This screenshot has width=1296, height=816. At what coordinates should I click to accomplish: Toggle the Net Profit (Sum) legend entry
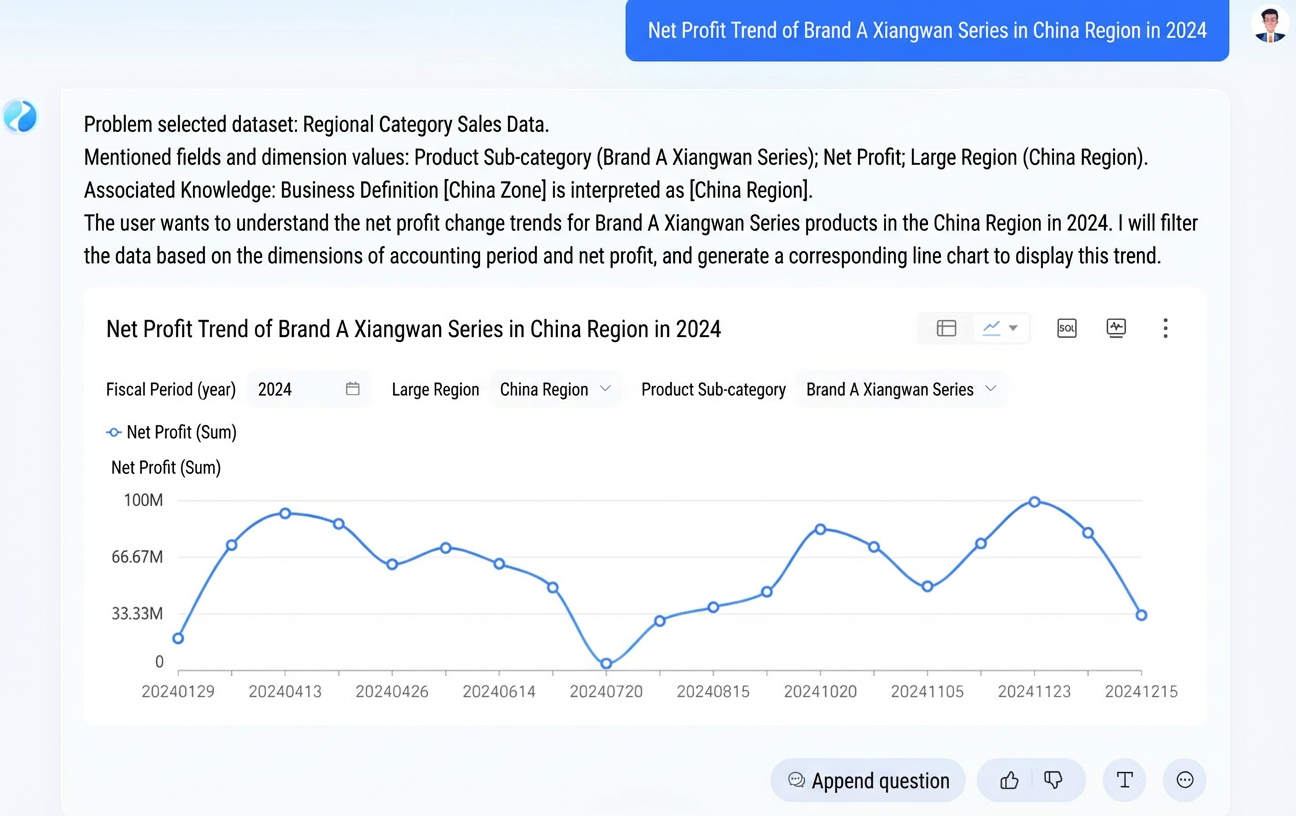[x=171, y=432]
